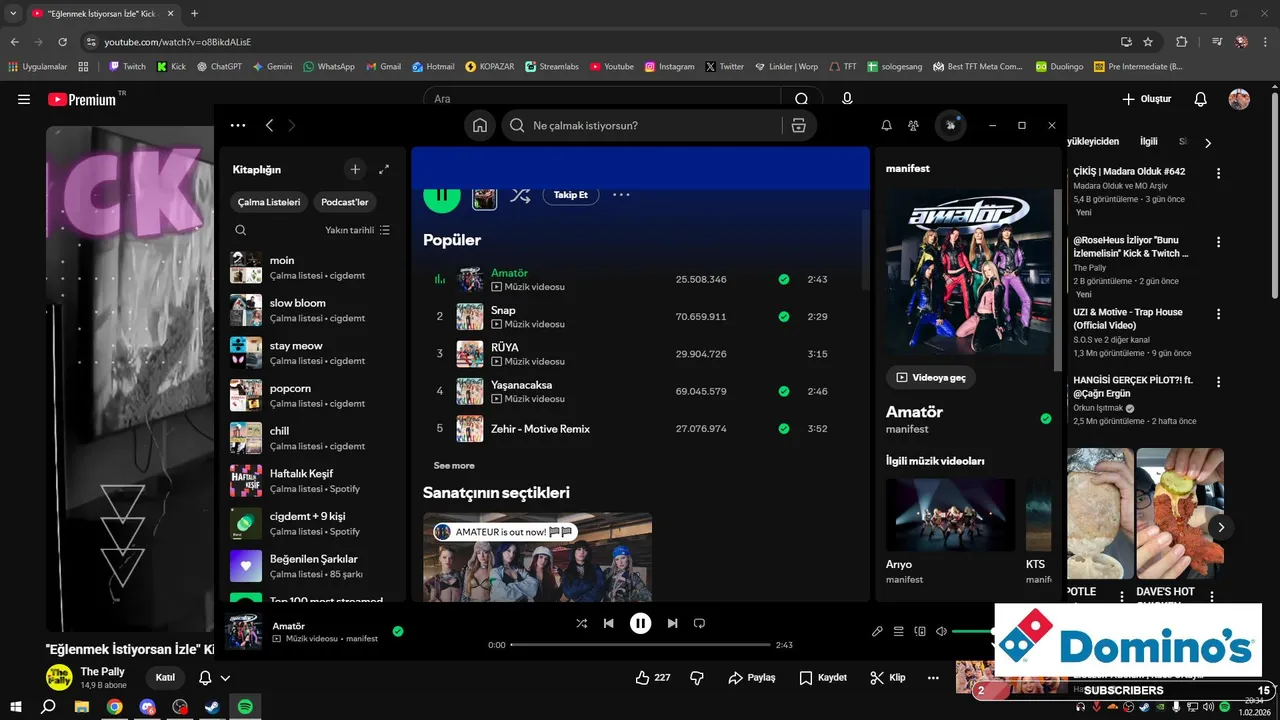The image size is (1280, 720).
Task: Save video with Kaydet
Action: point(823,678)
